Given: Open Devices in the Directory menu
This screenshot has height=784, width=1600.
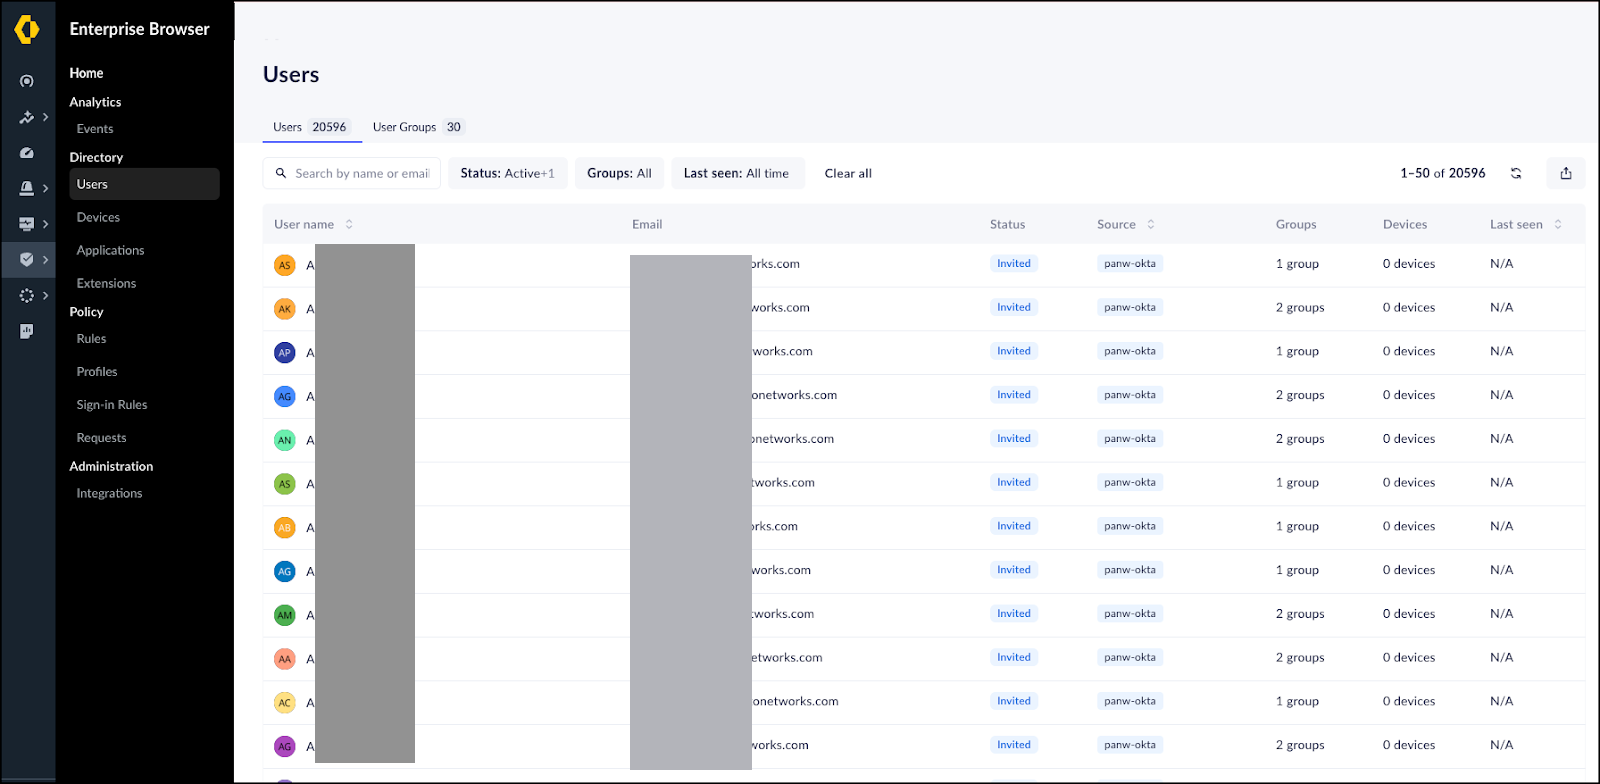Looking at the screenshot, I should point(98,217).
